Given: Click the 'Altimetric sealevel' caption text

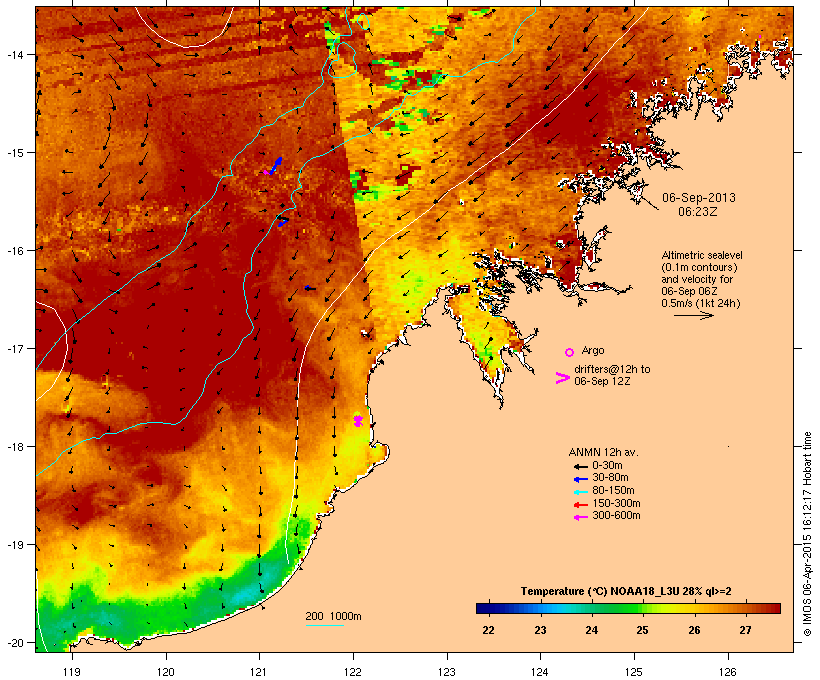Looking at the screenshot, I should [702, 255].
